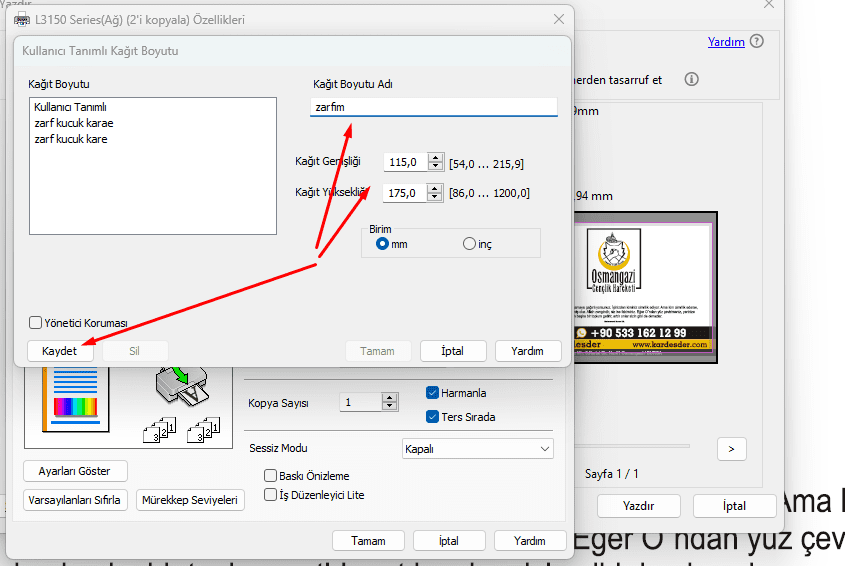Click the first collated pages icon

click(160, 430)
